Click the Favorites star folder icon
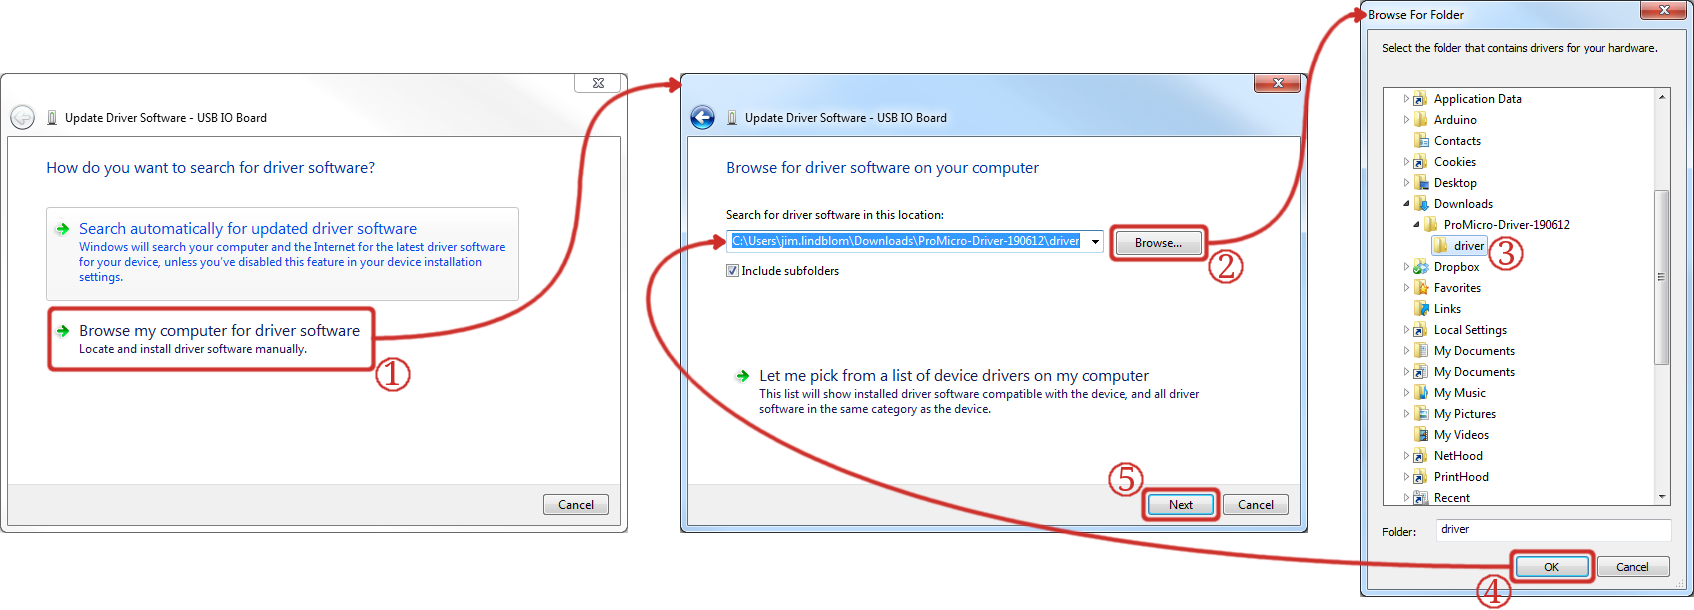This screenshot has height=610, width=1694. coord(1420,288)
